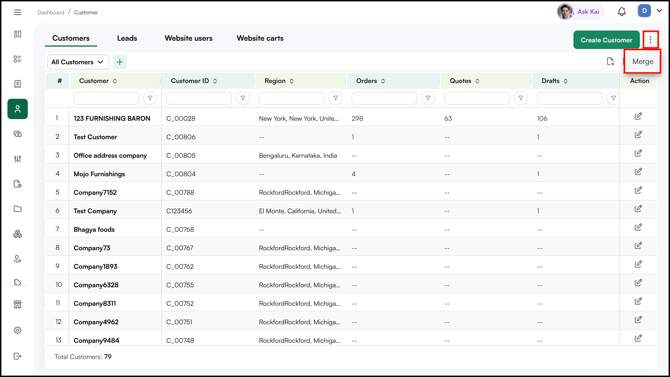The width and height of the screenshot is (670, 377).
Task: Open Region column filter icon
Action: [x=335, y=98]
